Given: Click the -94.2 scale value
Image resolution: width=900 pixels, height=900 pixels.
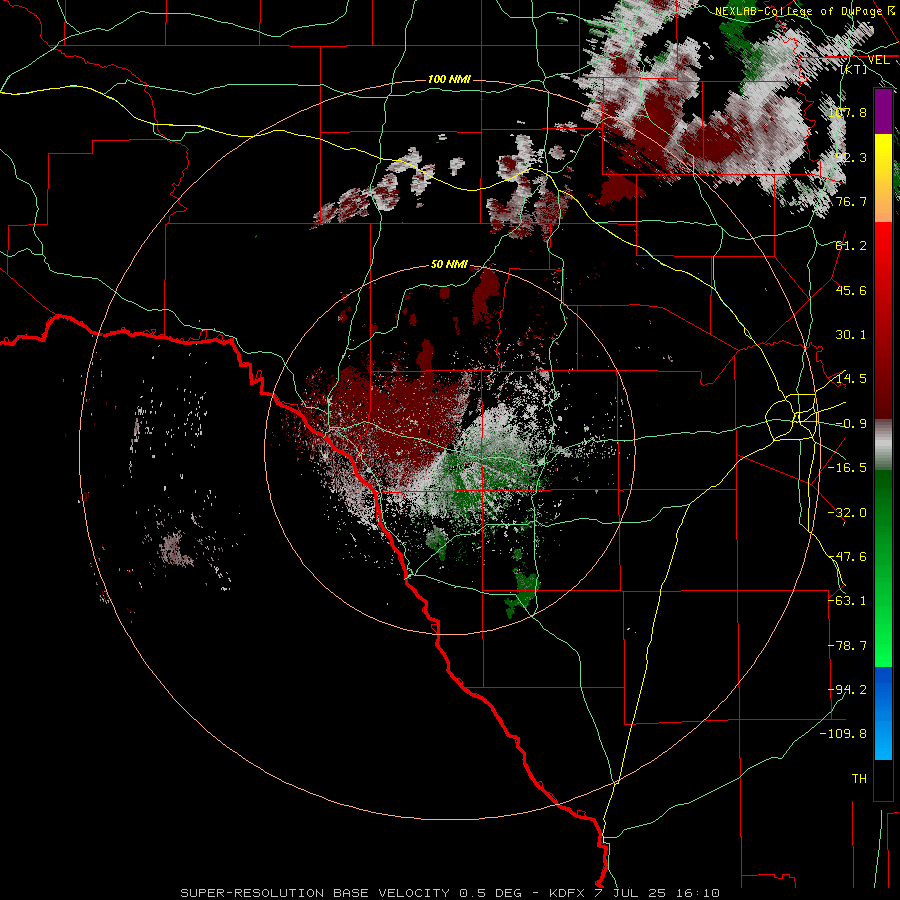Looking at the screenshot, I should (x=847, y=689).
